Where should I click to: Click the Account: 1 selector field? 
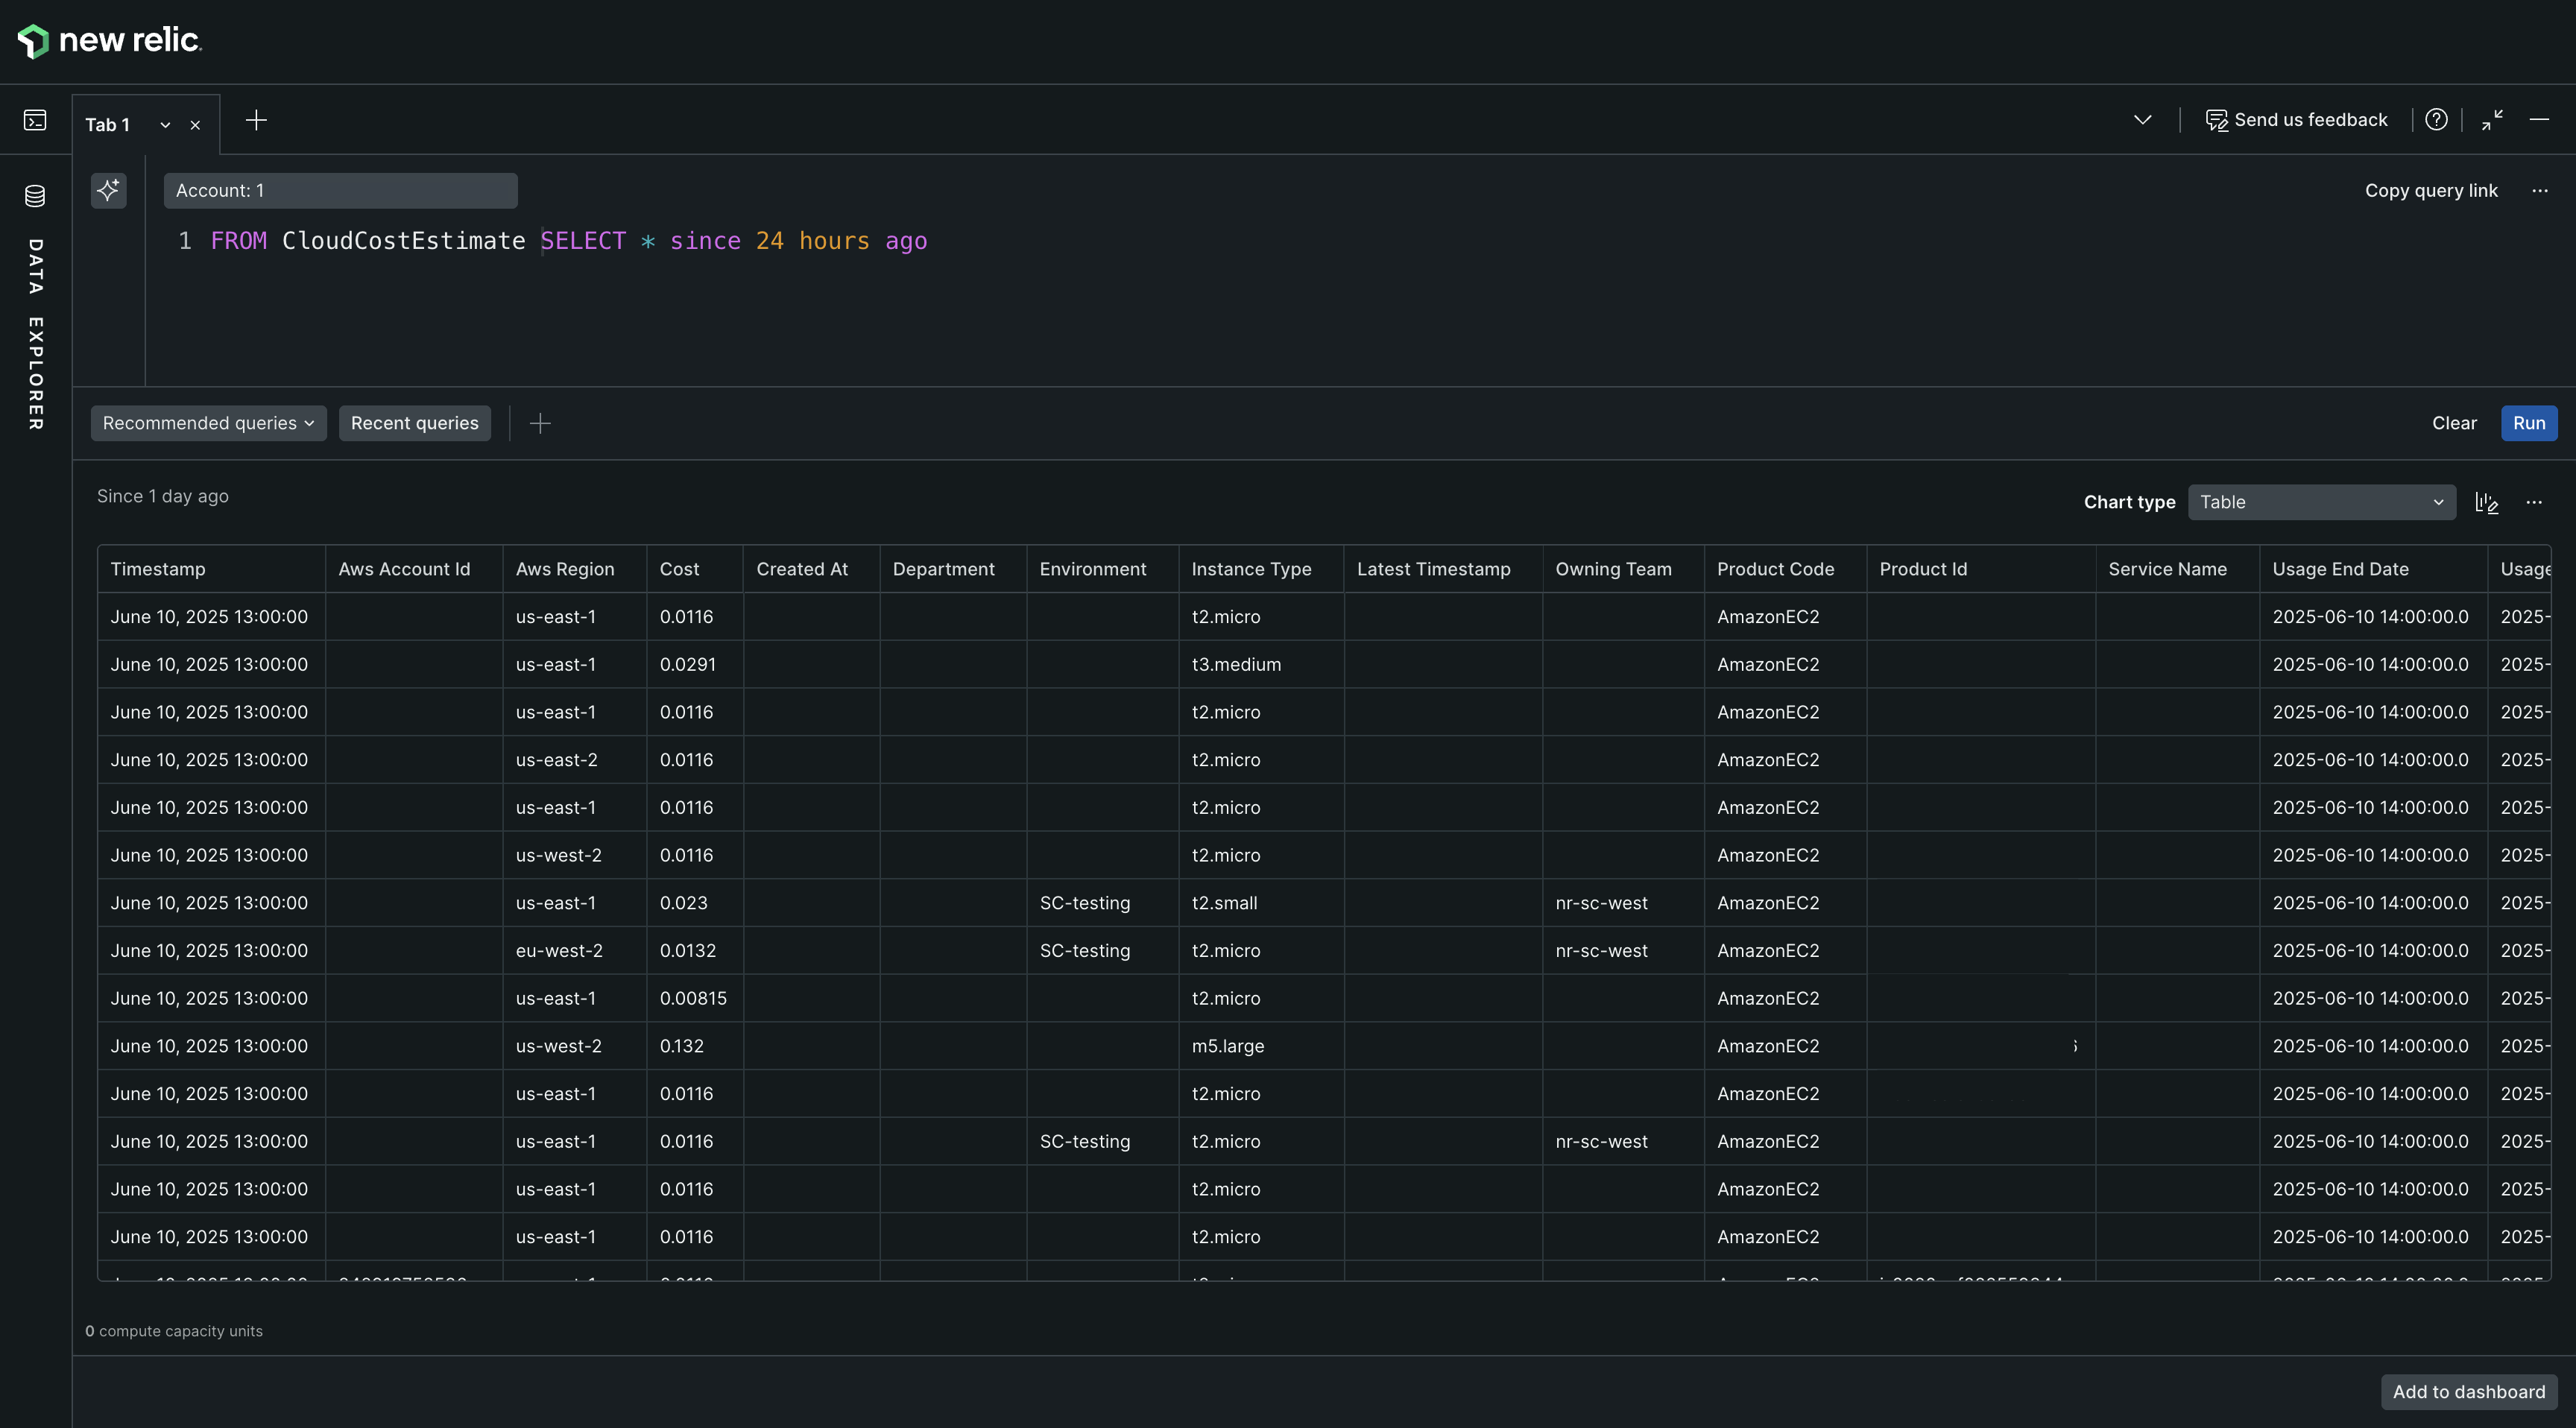point(340,191)
